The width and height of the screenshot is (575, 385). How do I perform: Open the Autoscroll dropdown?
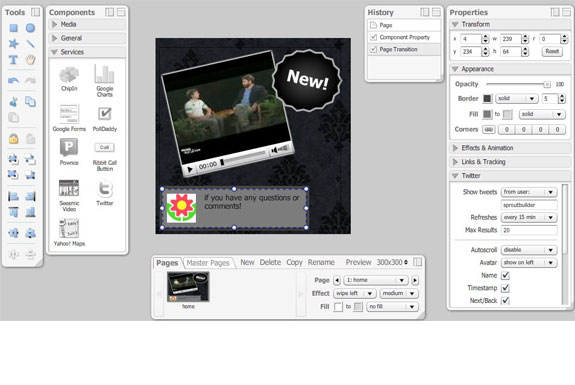click(x=529, y=250)
